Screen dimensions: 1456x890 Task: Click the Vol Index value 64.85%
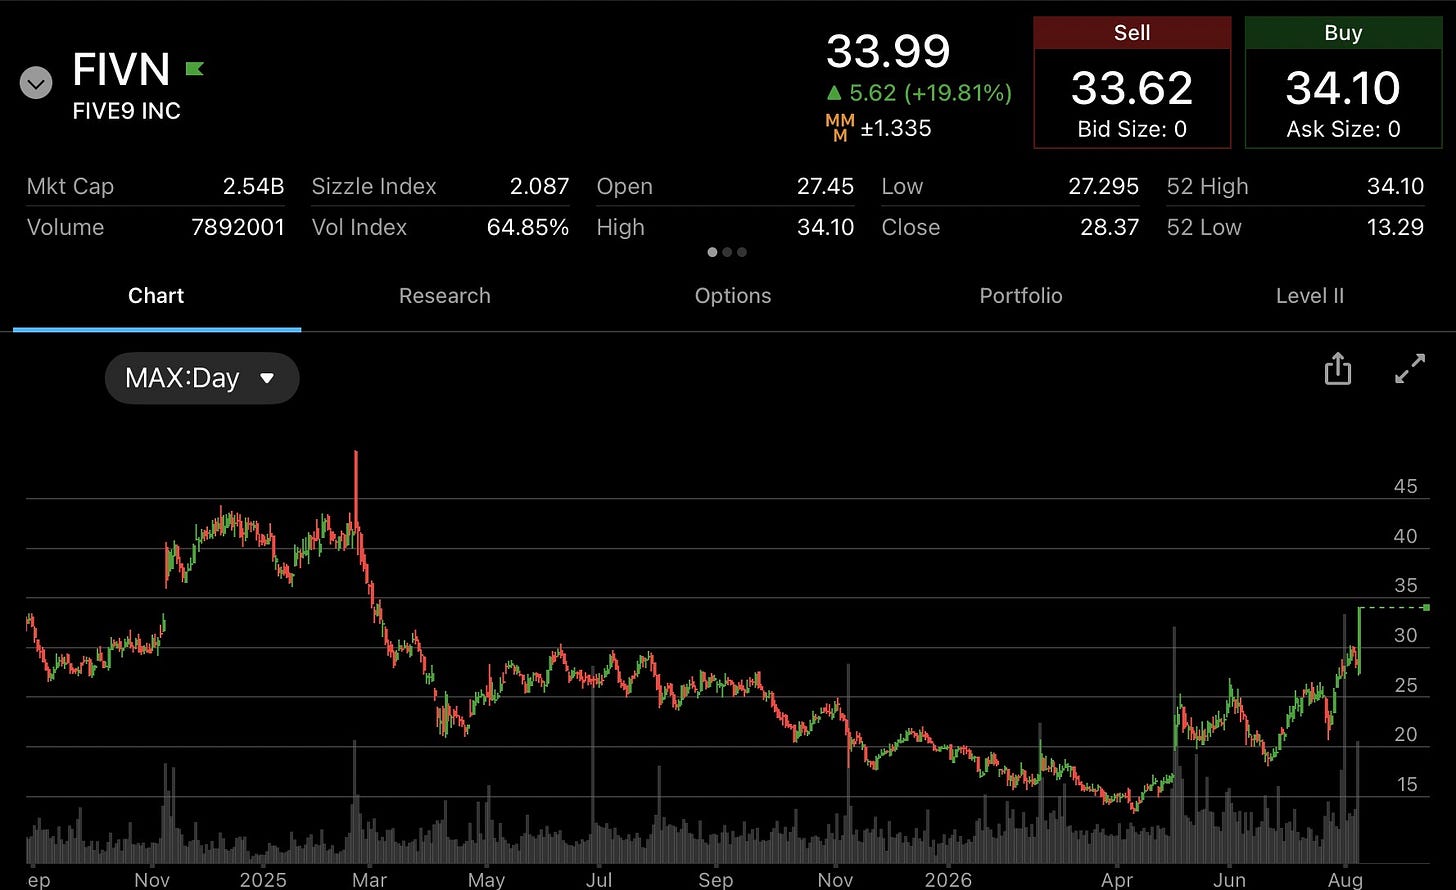528,227
